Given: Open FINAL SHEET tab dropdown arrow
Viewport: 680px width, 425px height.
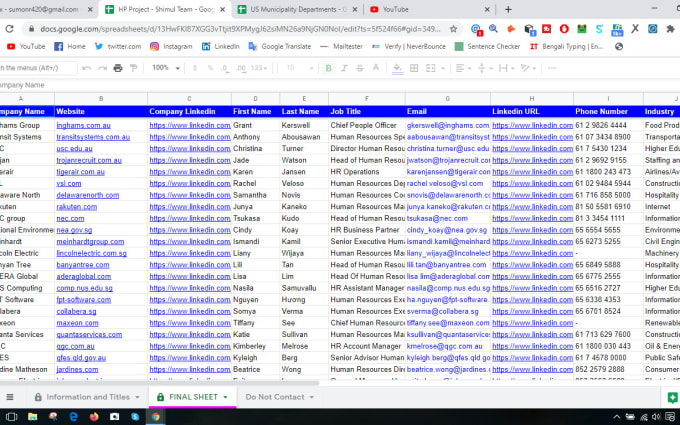Looking at the screenshot, I should [226, 397].
